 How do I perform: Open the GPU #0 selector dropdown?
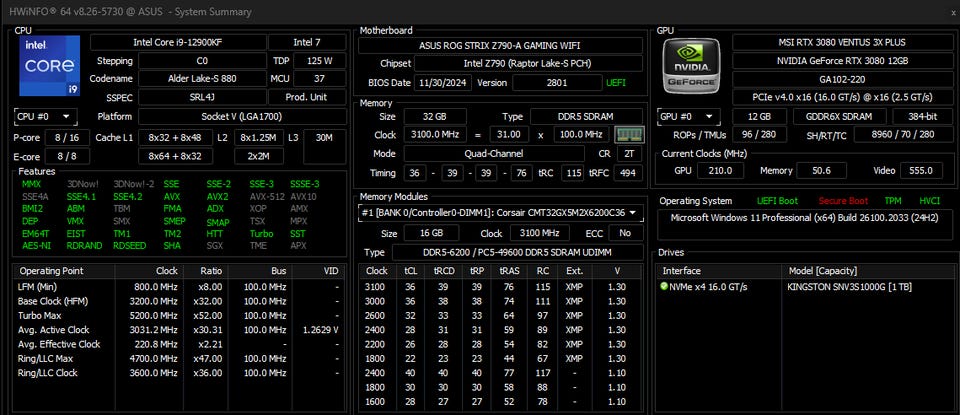click(688, 116)
